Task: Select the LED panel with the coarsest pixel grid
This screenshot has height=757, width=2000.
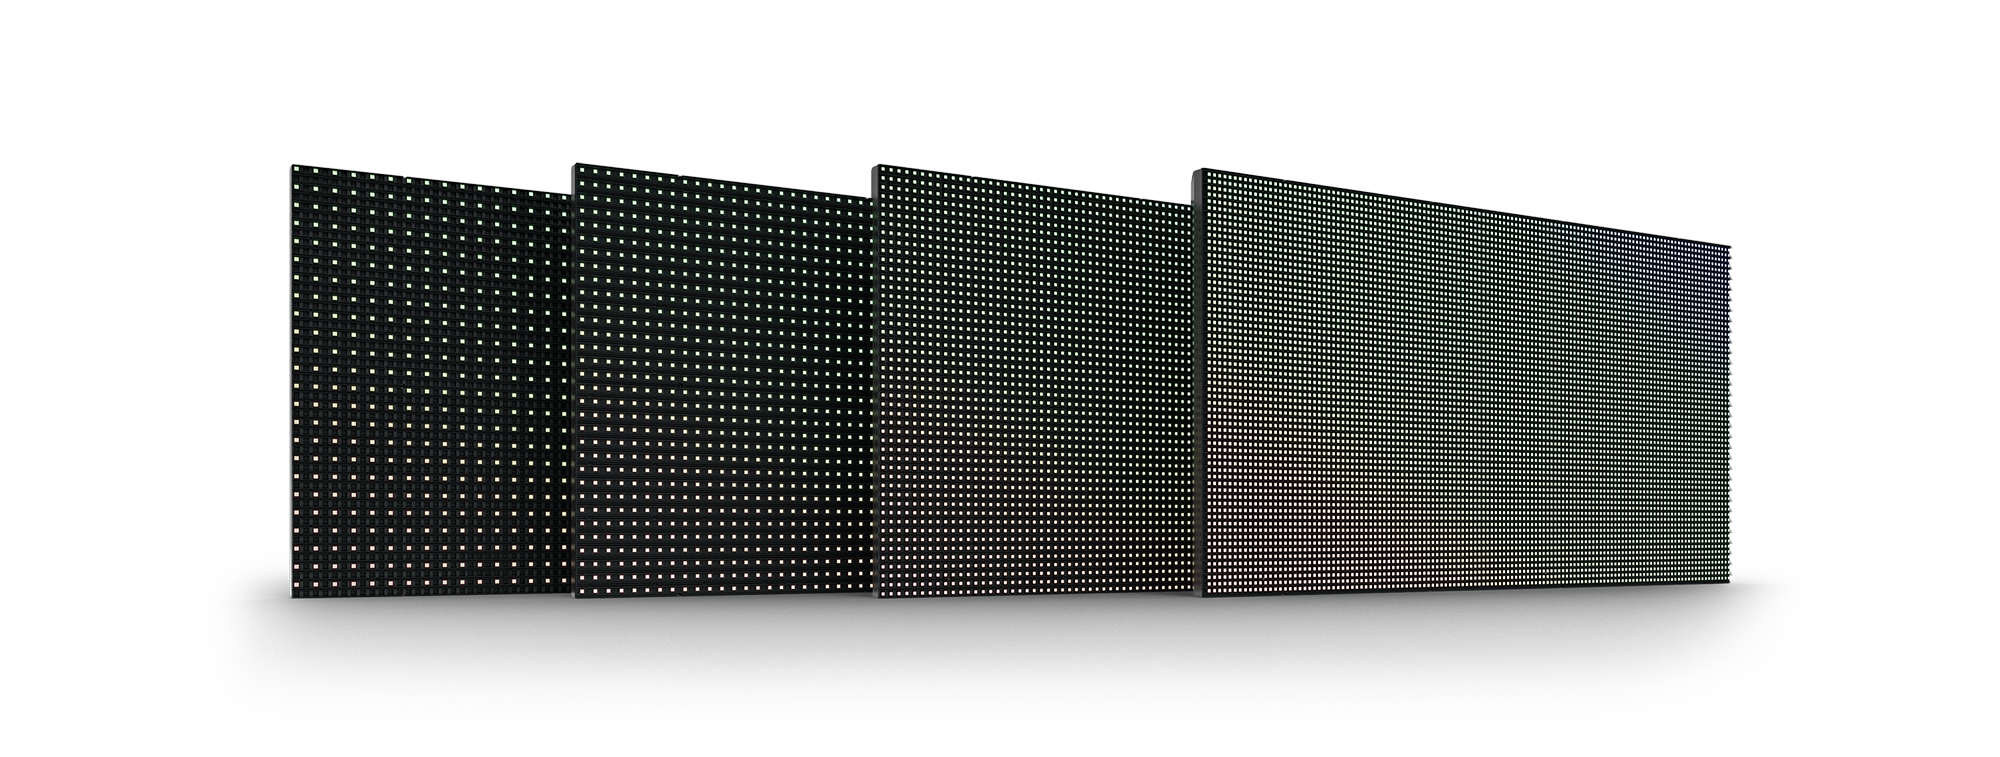Action: [430, 379]
